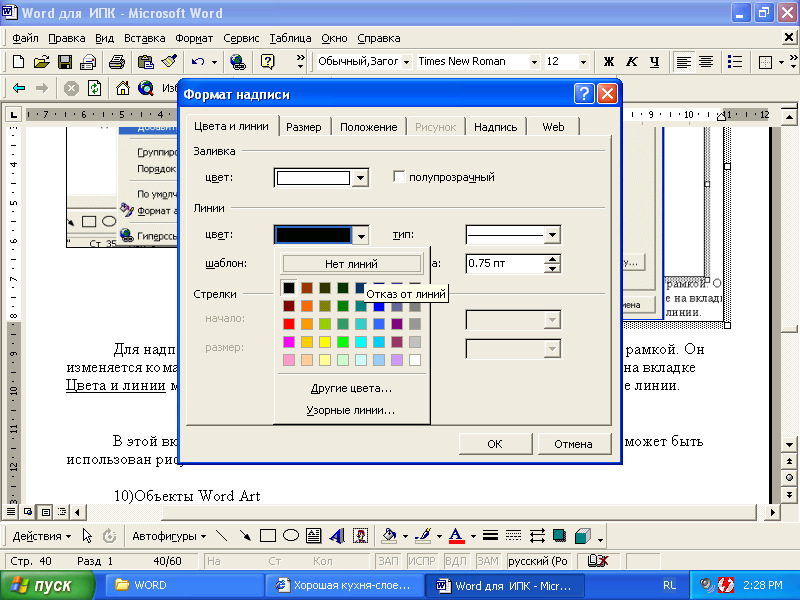Center the text alignment
Image resolution: width=800 pixels, height=600 pixels.
(706, 62)
